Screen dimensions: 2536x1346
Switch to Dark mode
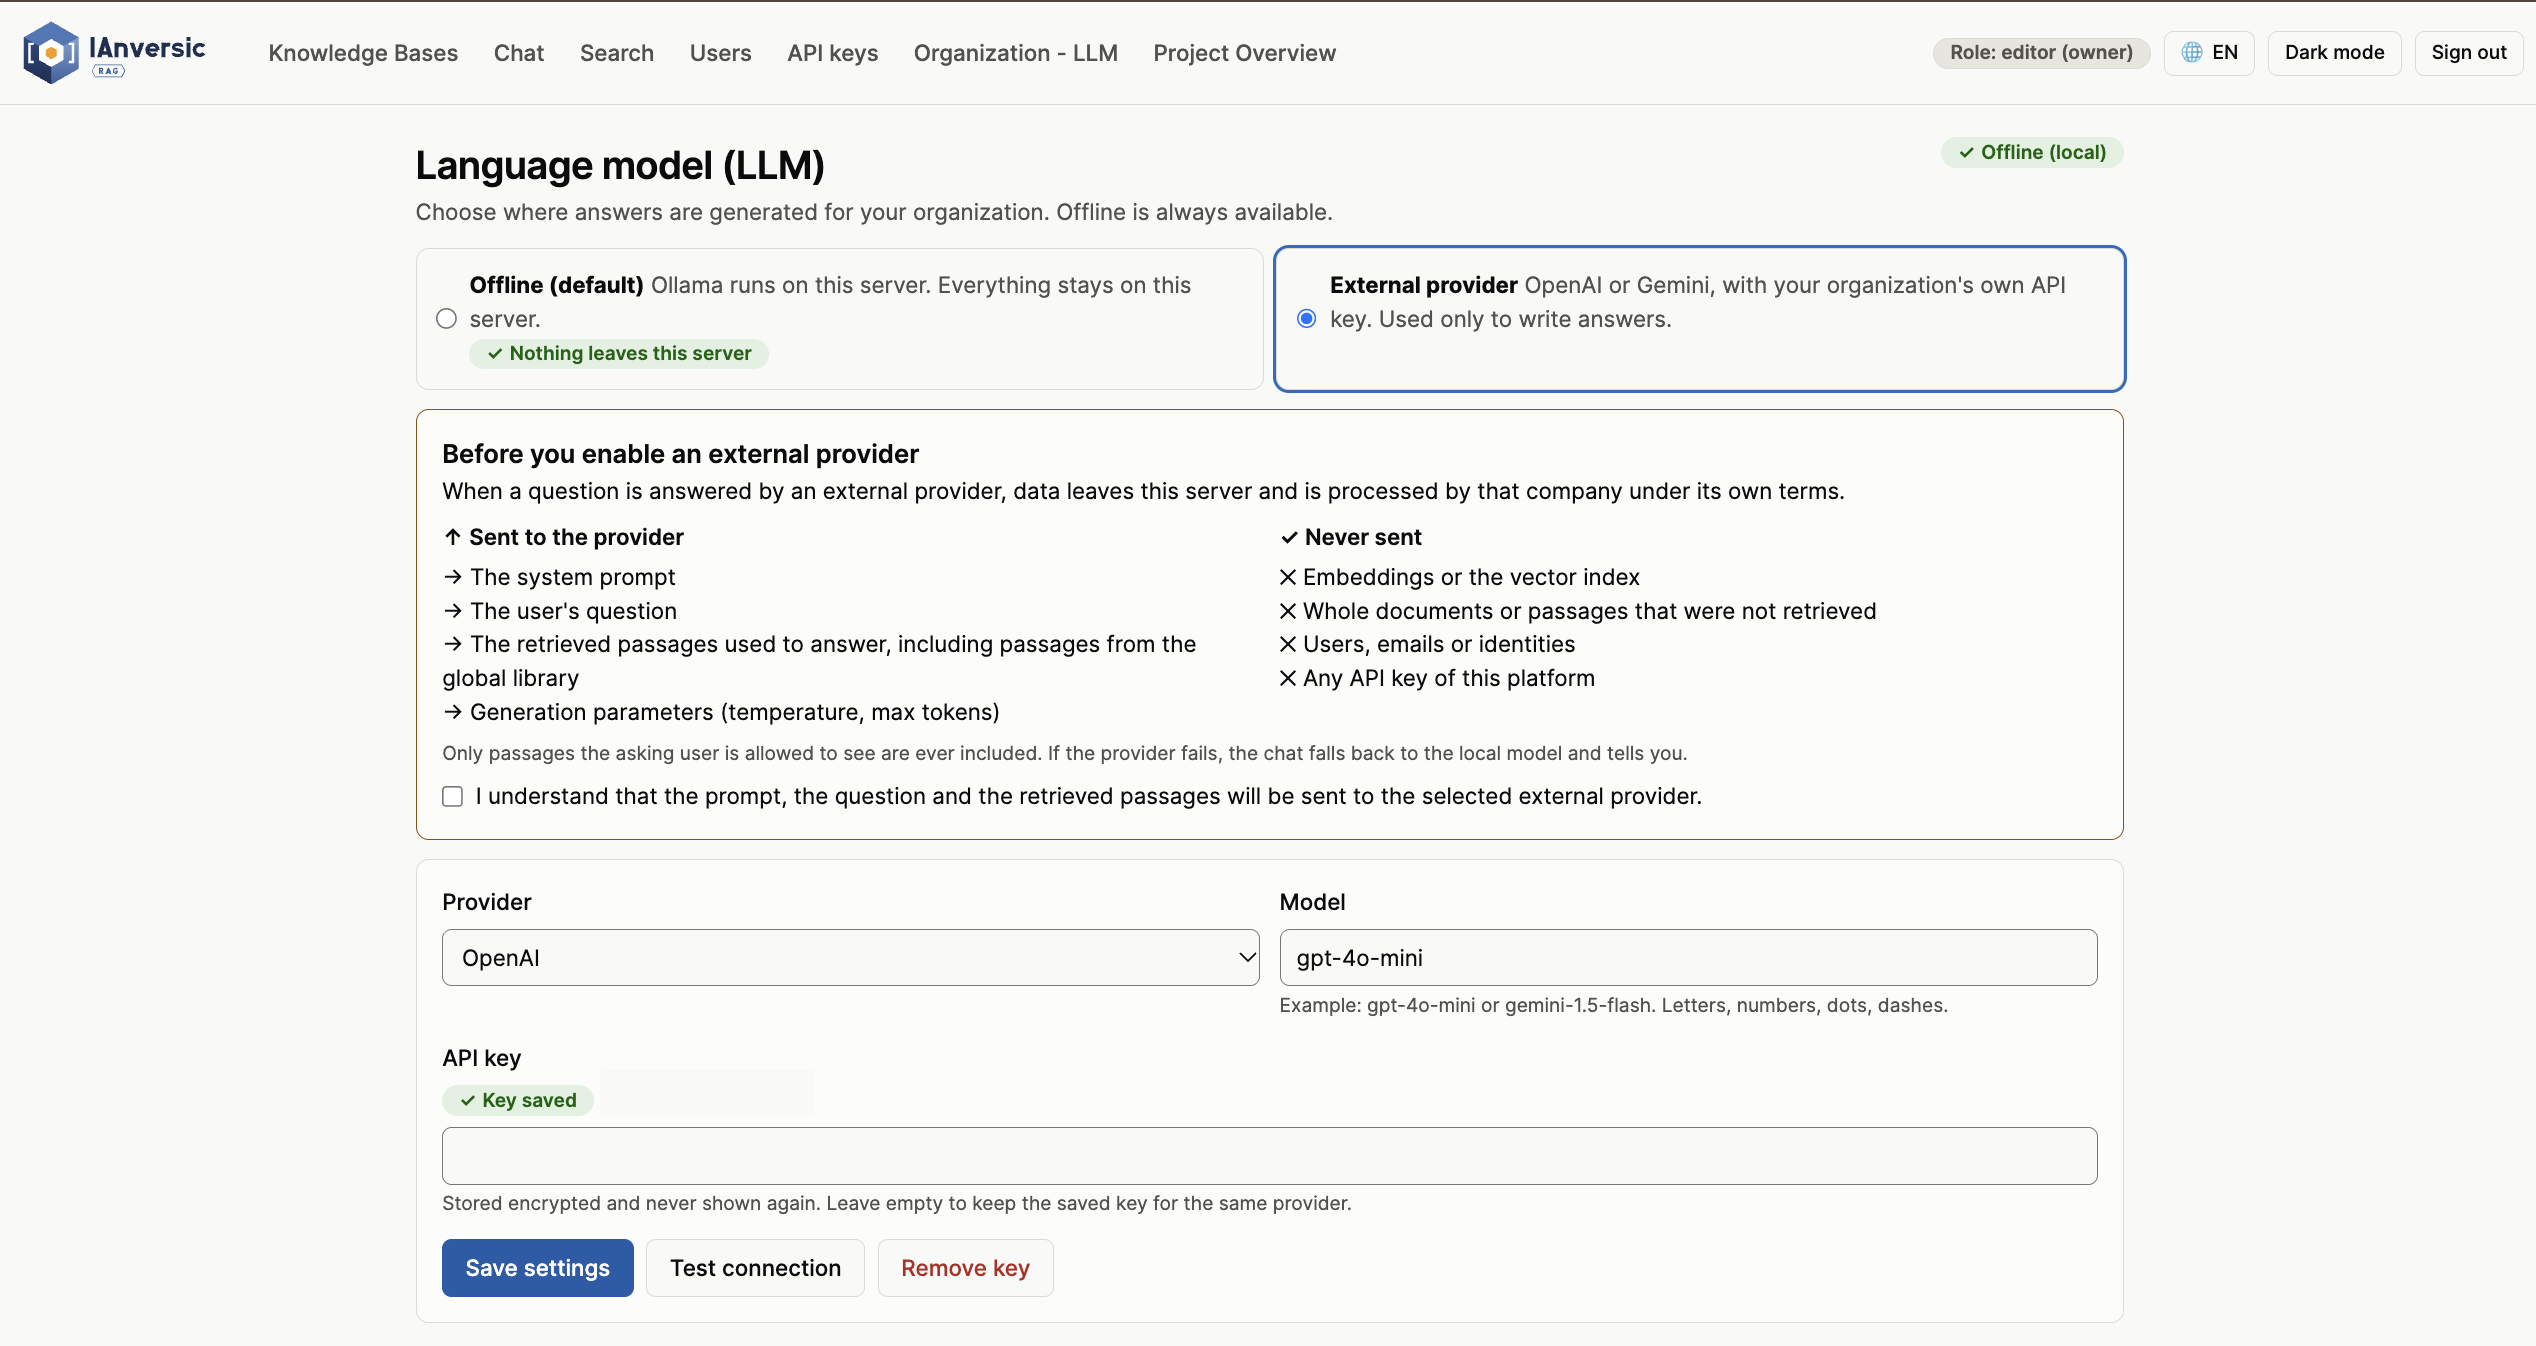(x=2334, y=53)
